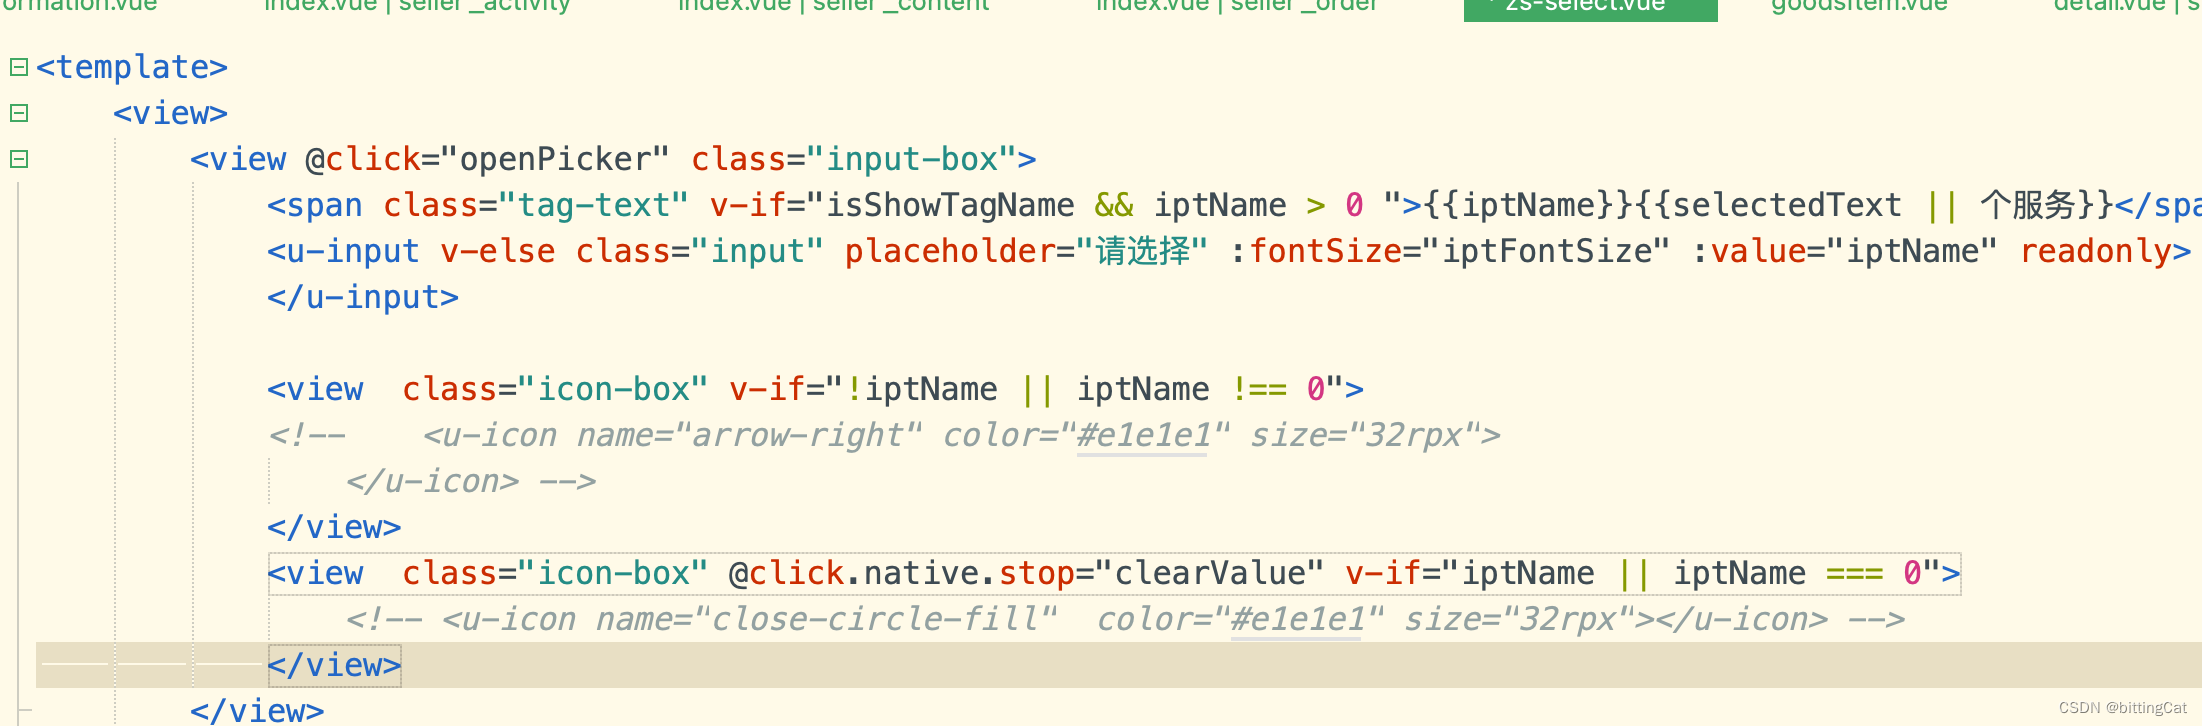This screenshot has width=2202, height=726.
Task: Click the commented closing u-icon tag line
Action: (471, 481)
